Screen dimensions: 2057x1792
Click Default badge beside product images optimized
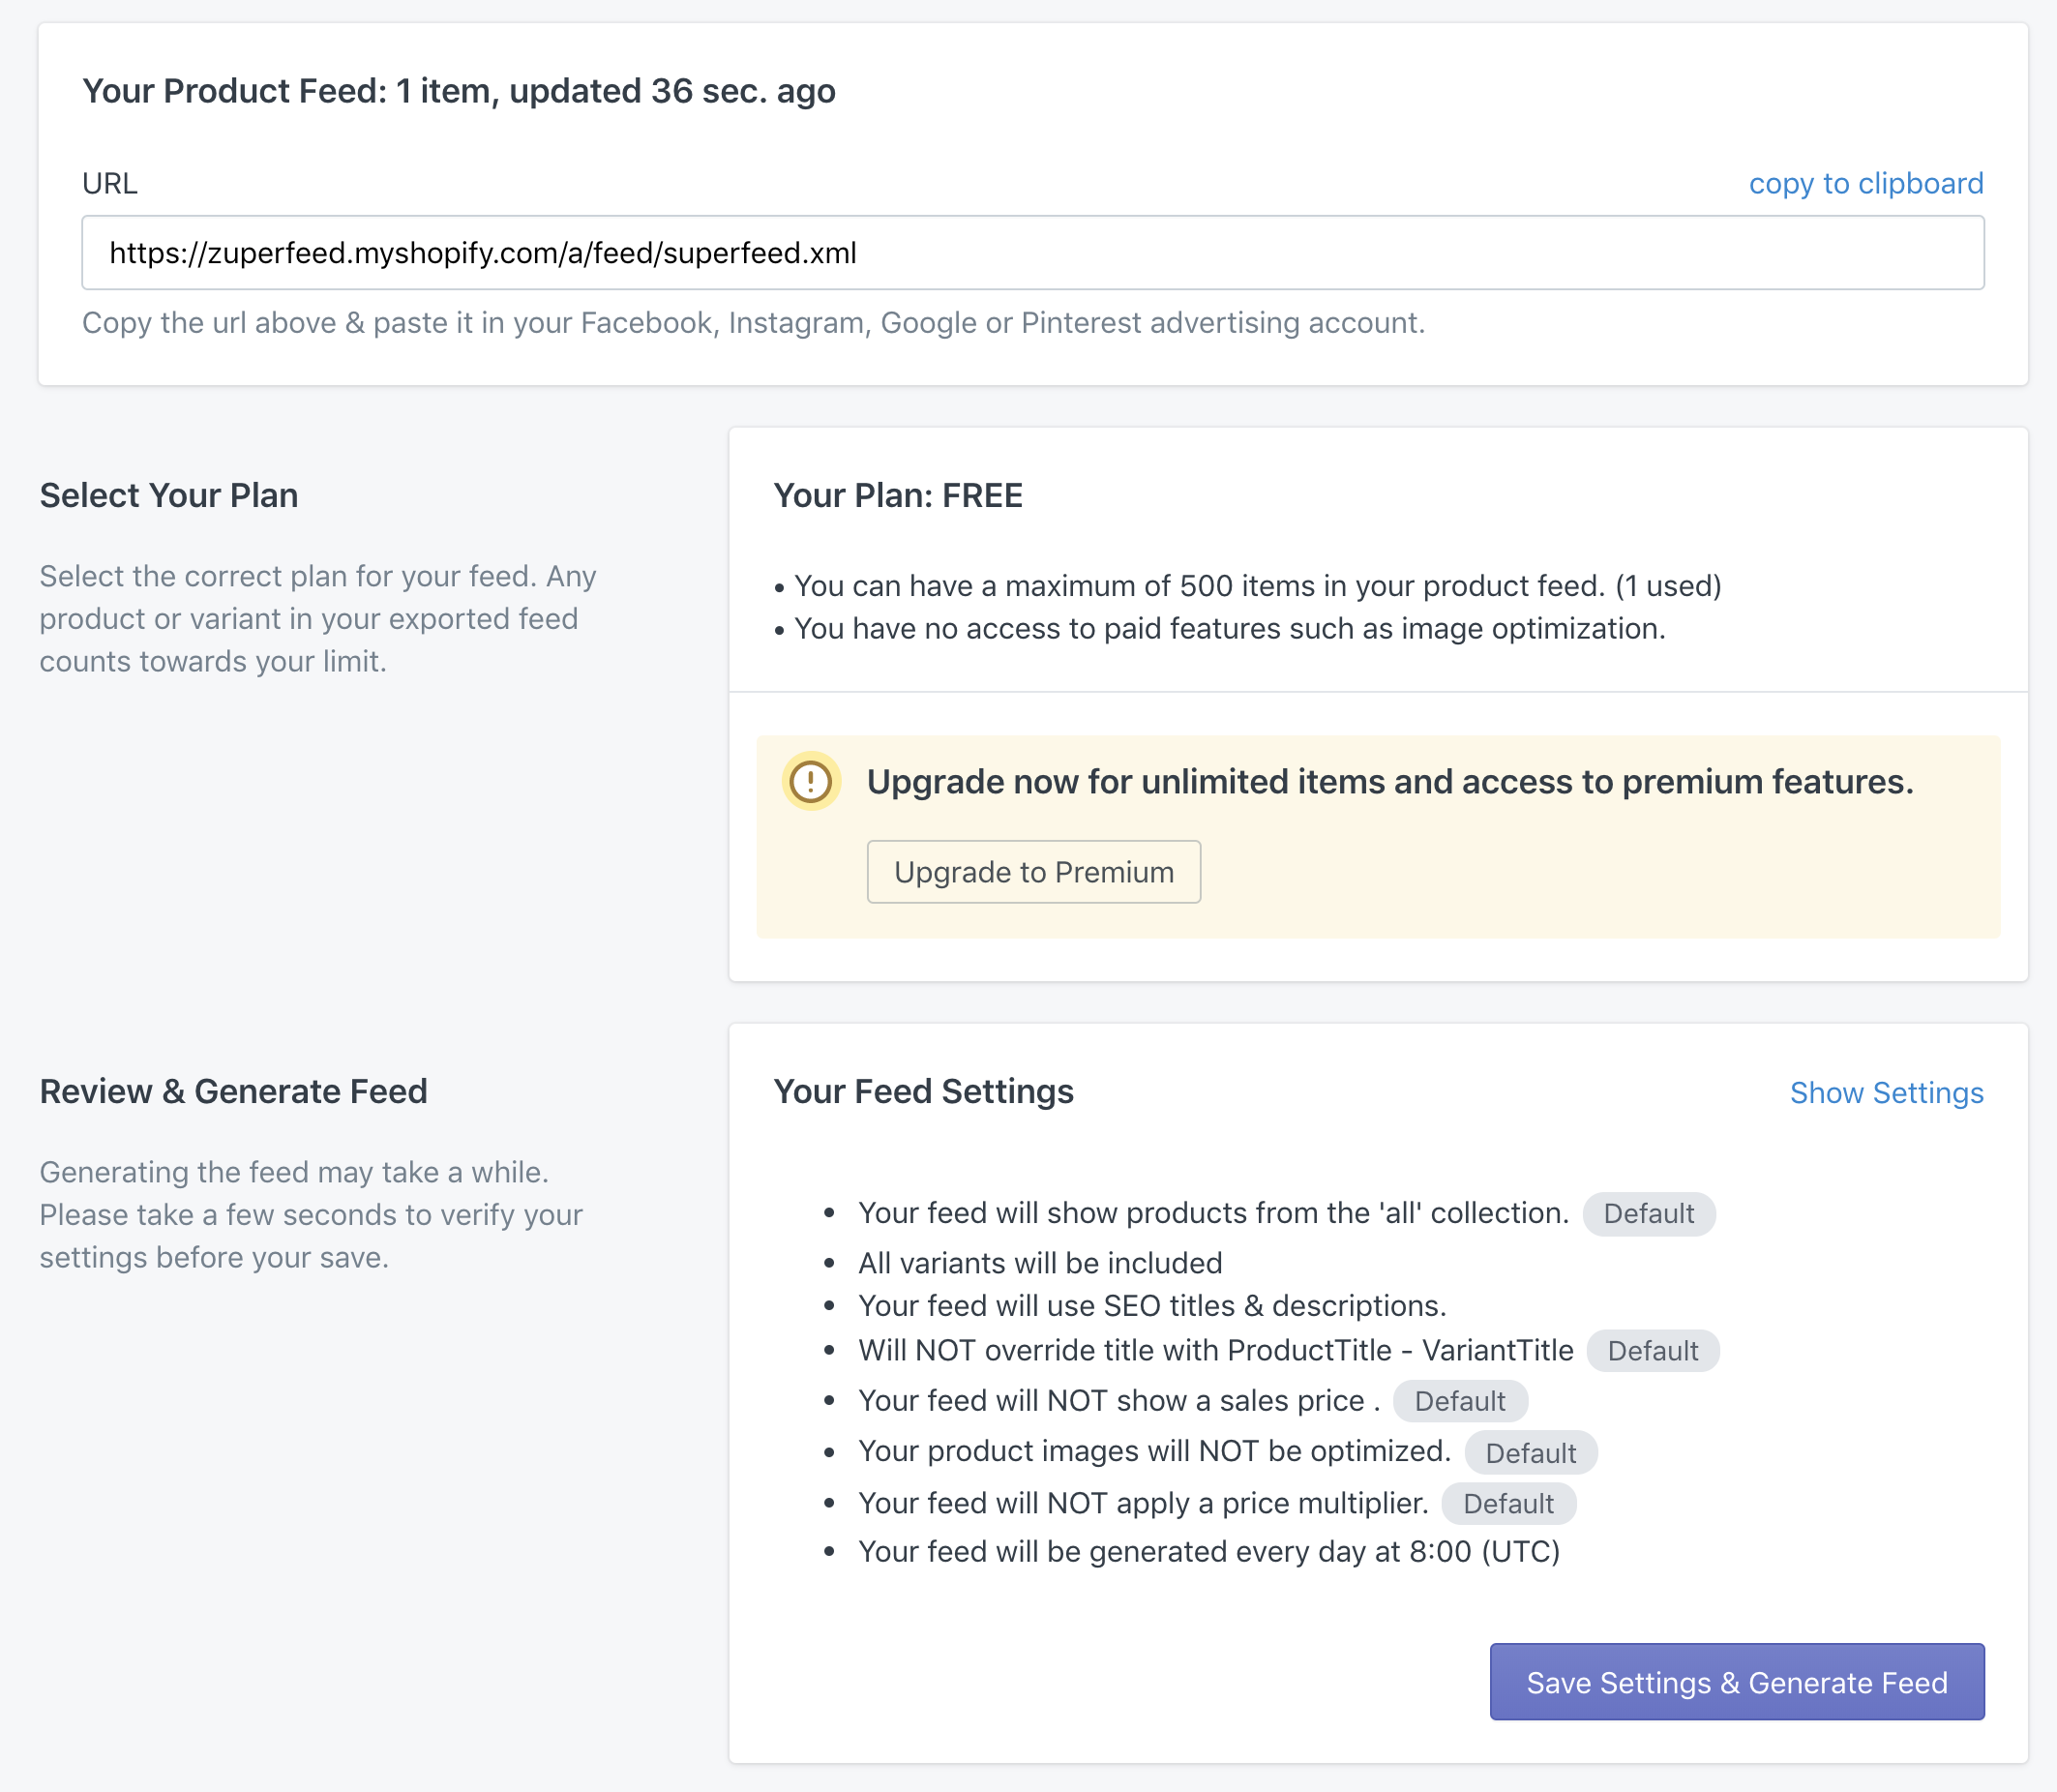click(1530, 1453)
